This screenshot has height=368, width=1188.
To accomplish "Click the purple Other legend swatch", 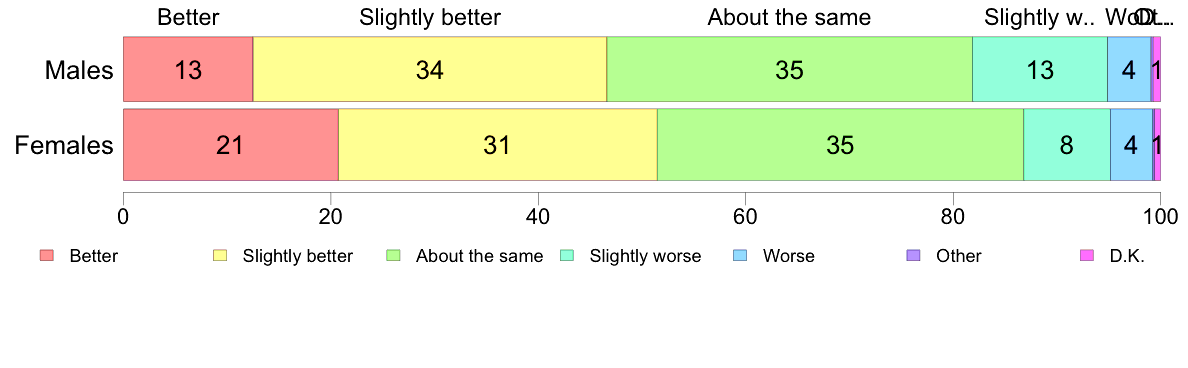I will click(x=914, y=256).
